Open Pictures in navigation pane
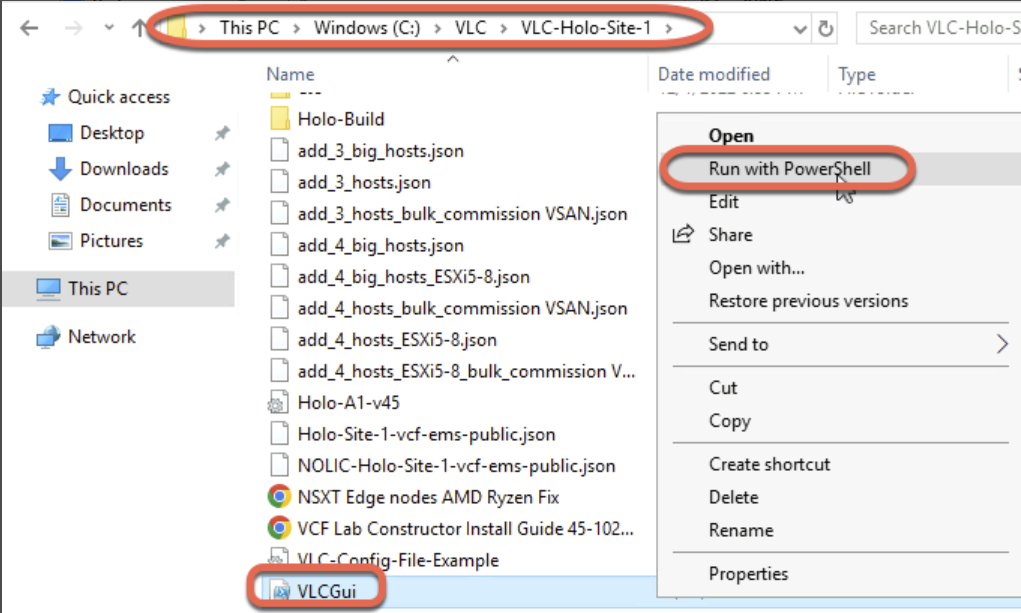This screenshot has width=1021, height=613. coord(111,240)
